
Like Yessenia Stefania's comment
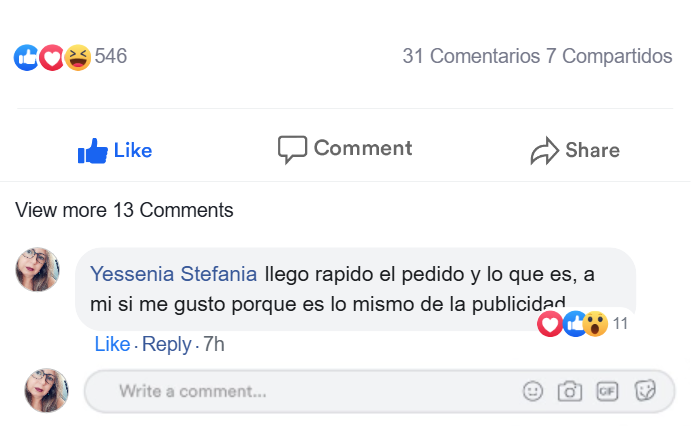(x=112, y=344)
